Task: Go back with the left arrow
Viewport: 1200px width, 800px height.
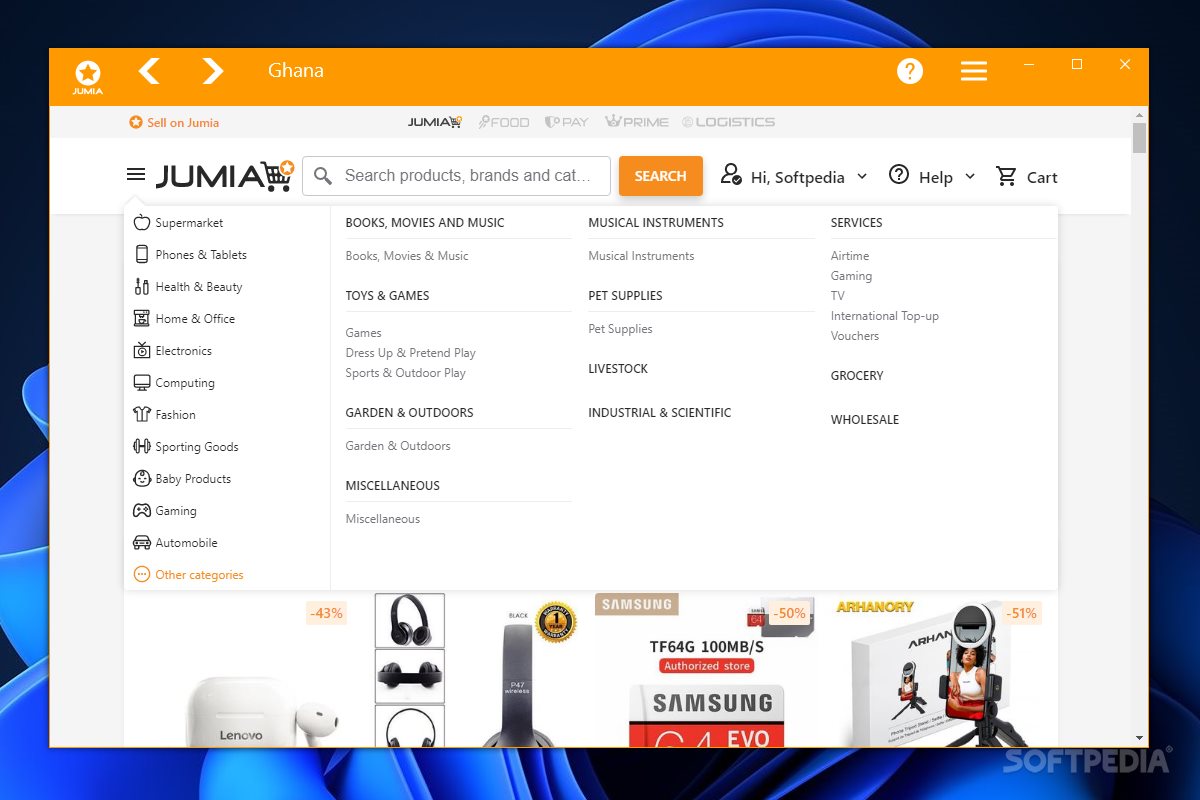Action: 149,71
